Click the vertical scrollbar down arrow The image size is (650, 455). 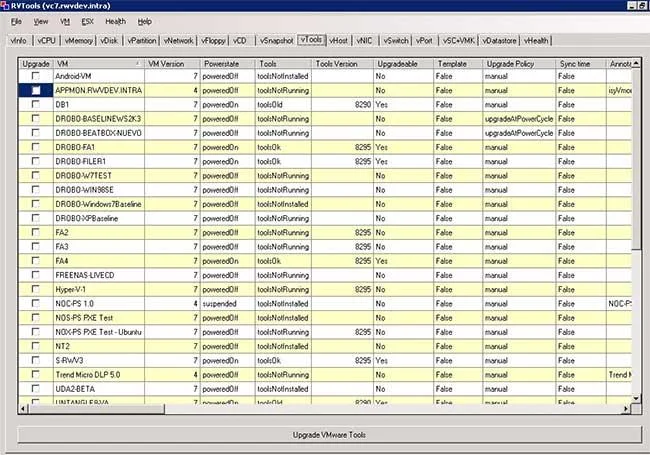click(636, 399)
